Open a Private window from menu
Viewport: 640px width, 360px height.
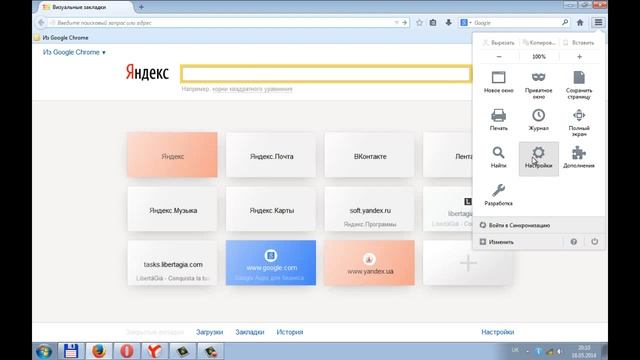click(x=538, y=85)
